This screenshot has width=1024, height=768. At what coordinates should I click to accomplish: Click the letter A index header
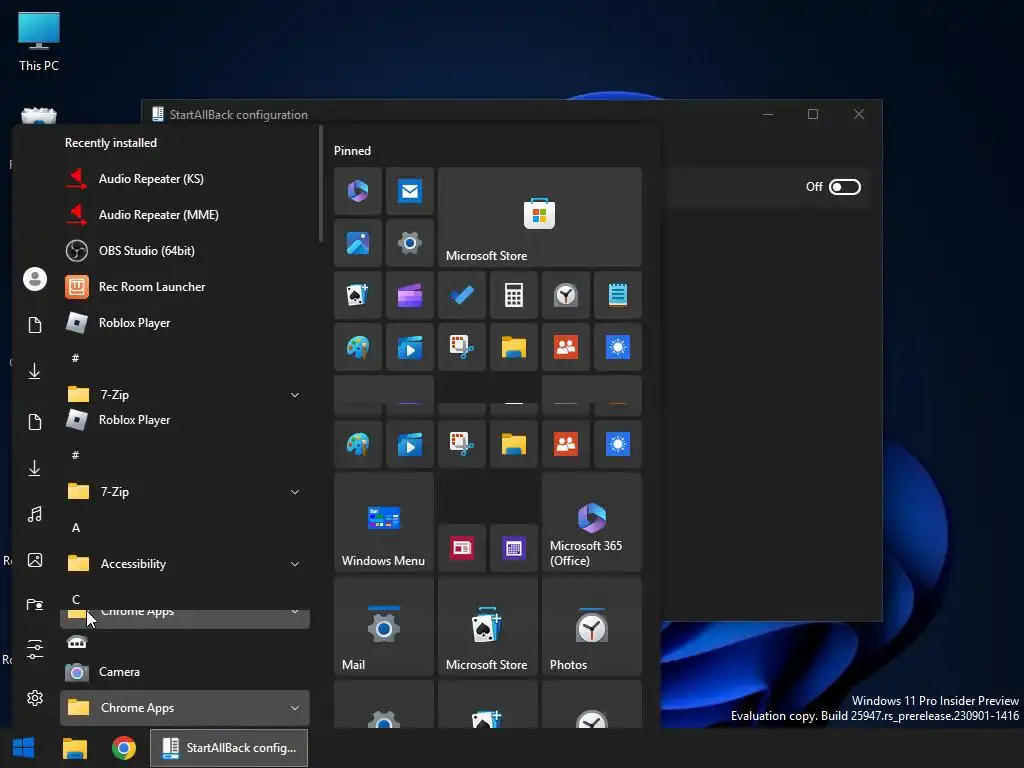pyautogui.click(x=76, y=528)
